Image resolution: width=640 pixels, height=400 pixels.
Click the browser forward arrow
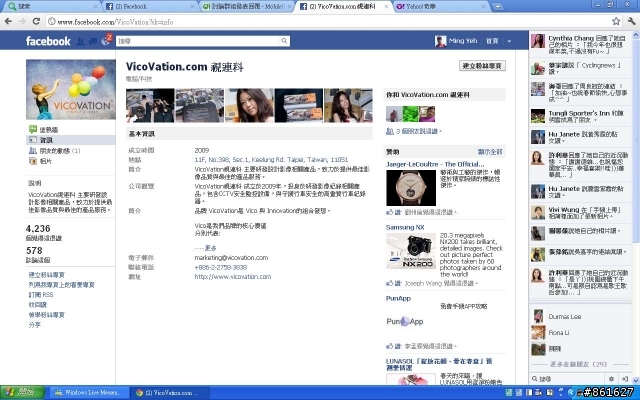click(x=22, y=21)
